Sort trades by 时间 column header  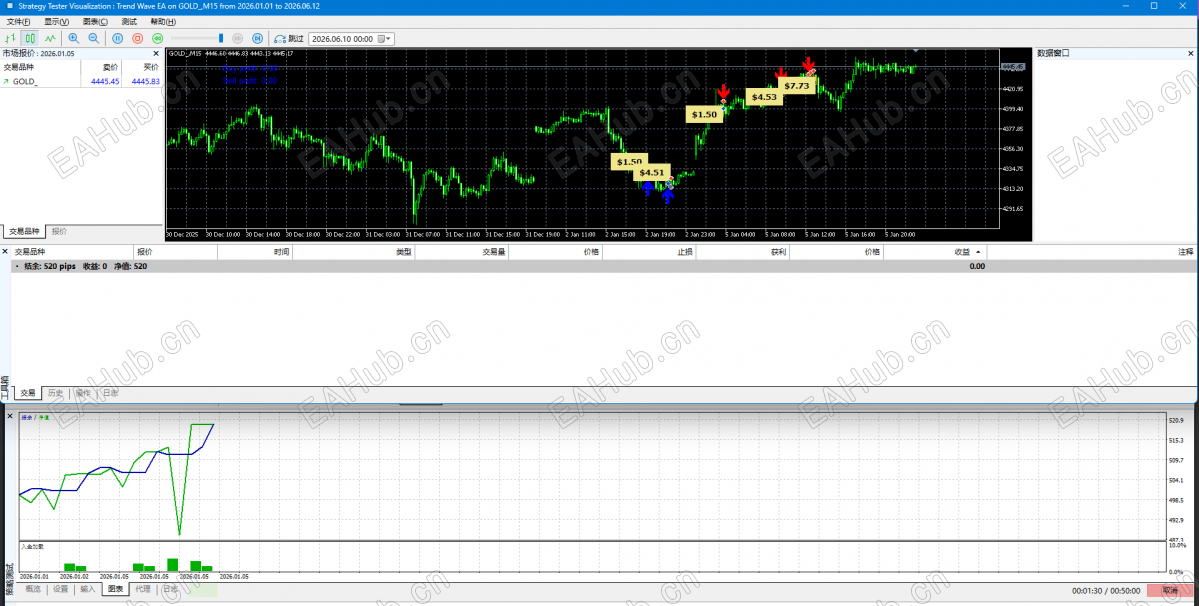(x=255, y=251)
